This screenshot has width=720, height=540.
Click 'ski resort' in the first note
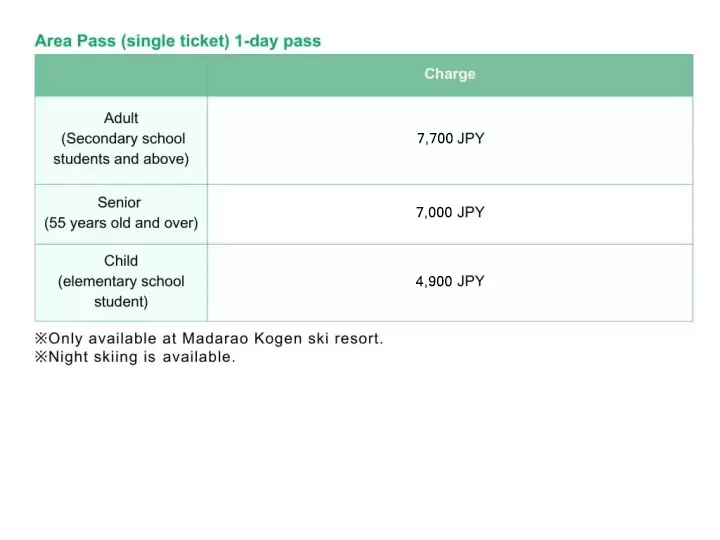[x=345, y=339]
